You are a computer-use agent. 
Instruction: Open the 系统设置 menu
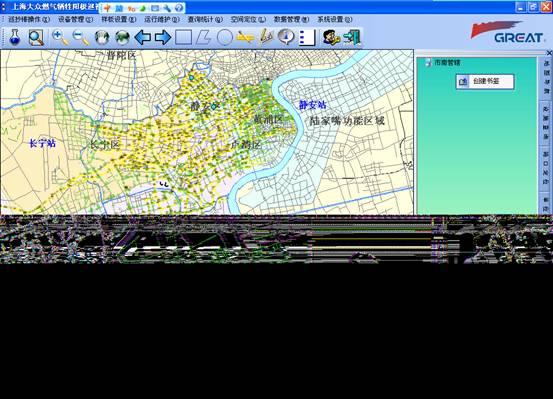pyautogui.click(x=334, y=19)
